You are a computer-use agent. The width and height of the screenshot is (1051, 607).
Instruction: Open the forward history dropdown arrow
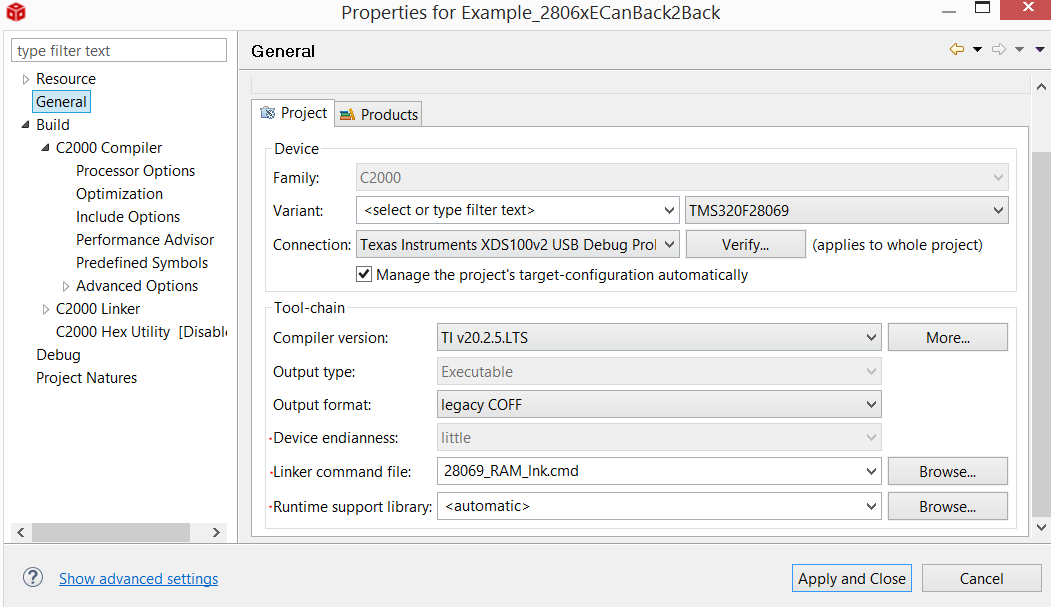[x=1019, y=50]
